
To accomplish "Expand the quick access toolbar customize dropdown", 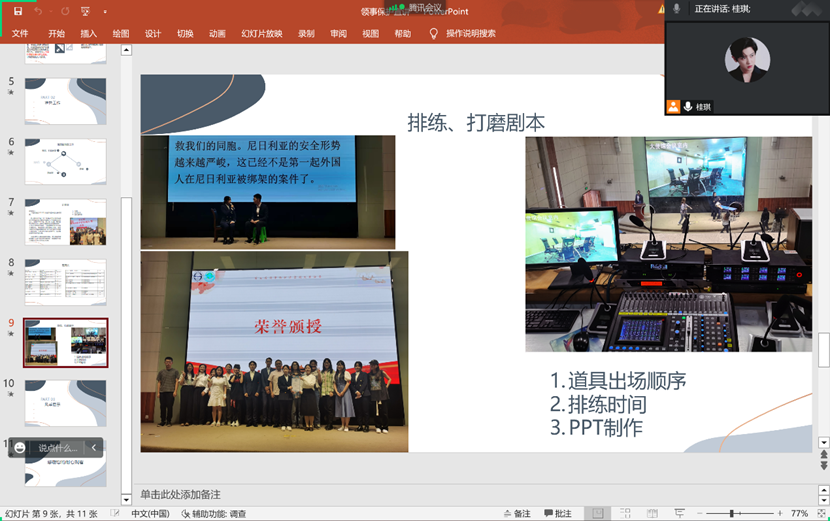I will tap(103, 11).
